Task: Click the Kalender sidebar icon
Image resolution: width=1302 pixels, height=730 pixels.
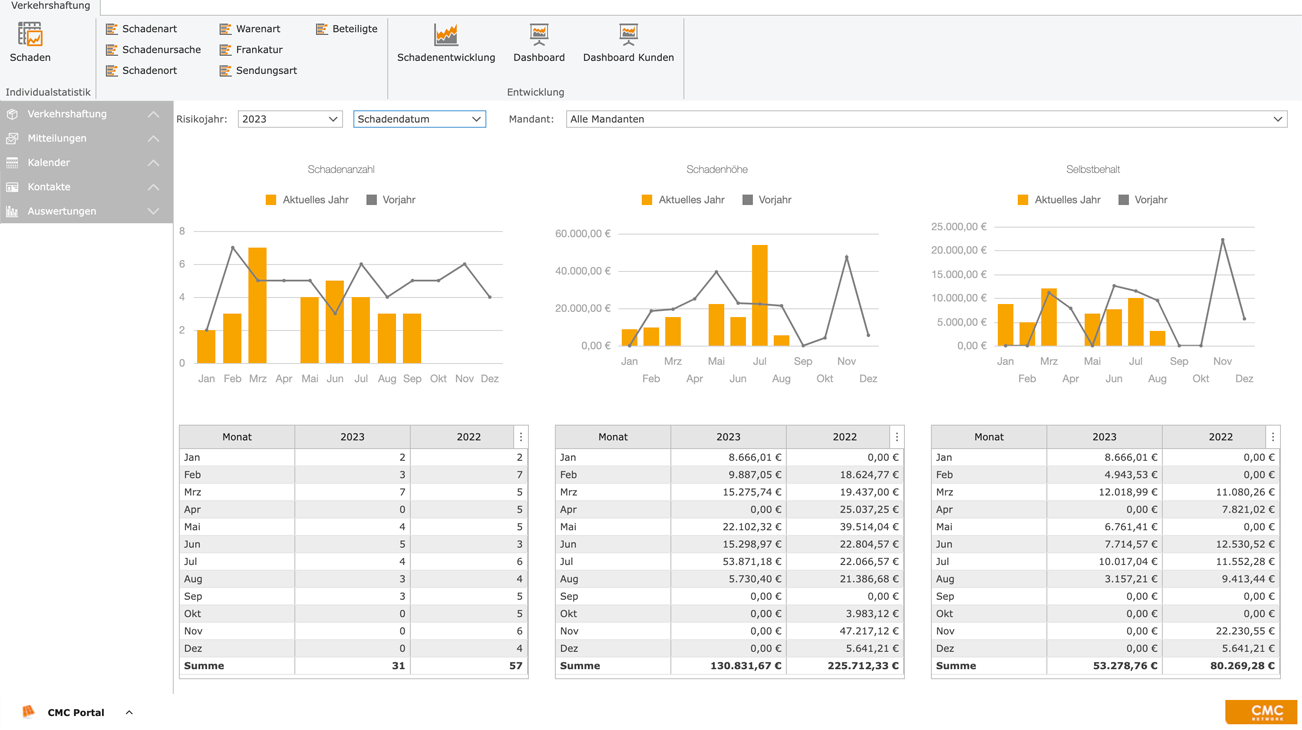Action: (12, 163)
